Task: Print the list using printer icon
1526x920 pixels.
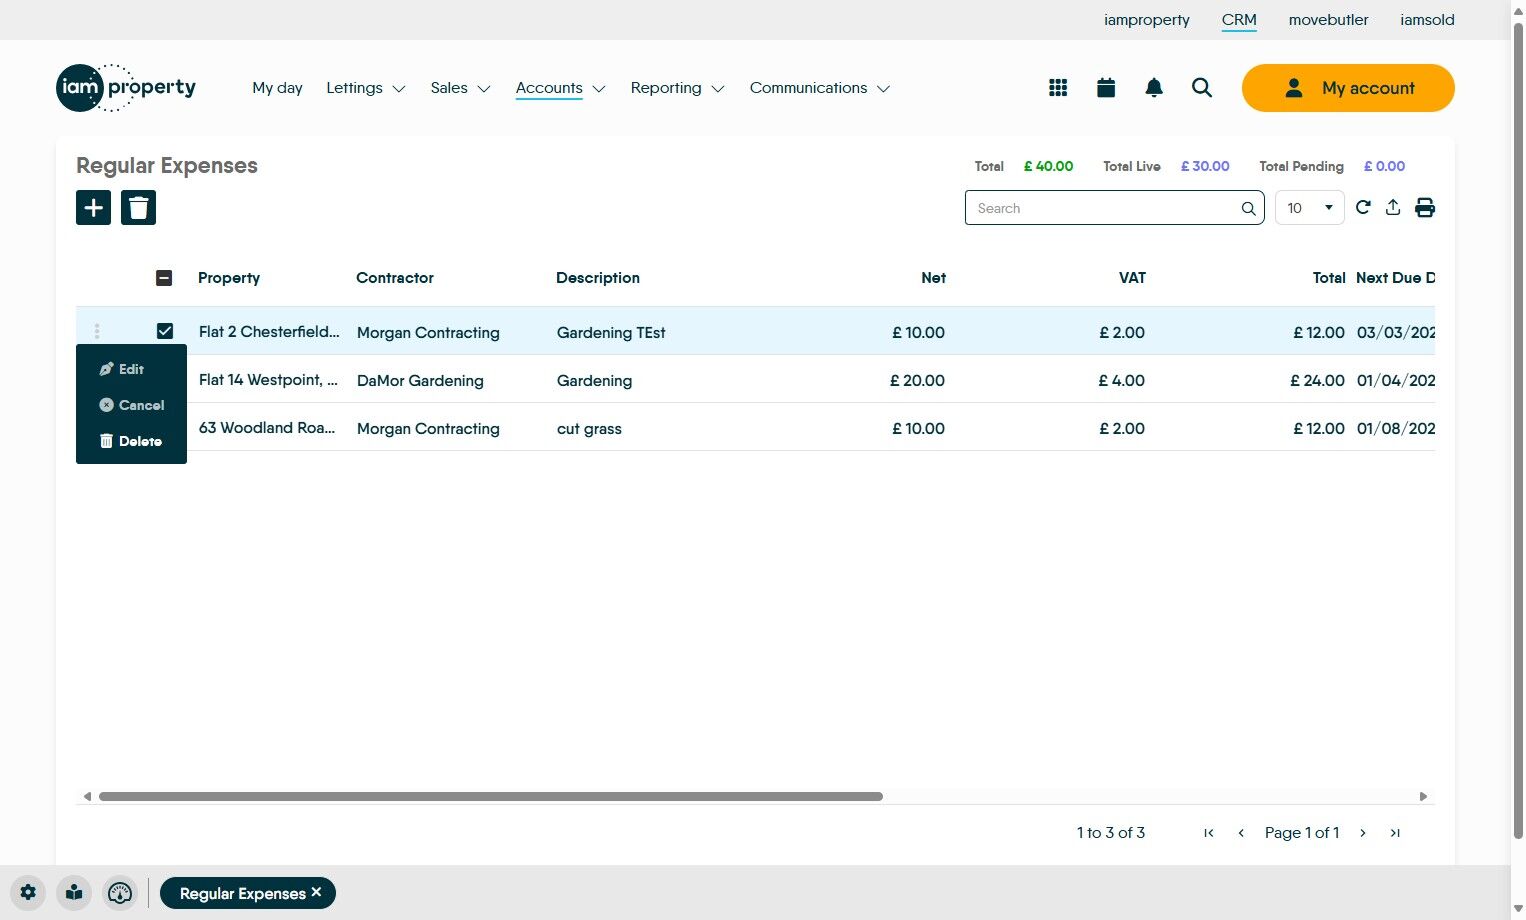Action: (x=1425, y=208)
